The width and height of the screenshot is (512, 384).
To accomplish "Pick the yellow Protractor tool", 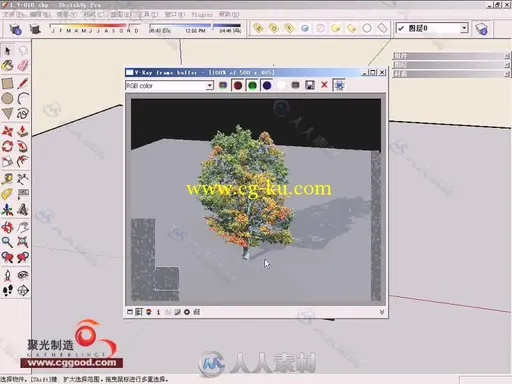I will coord(7,194).
